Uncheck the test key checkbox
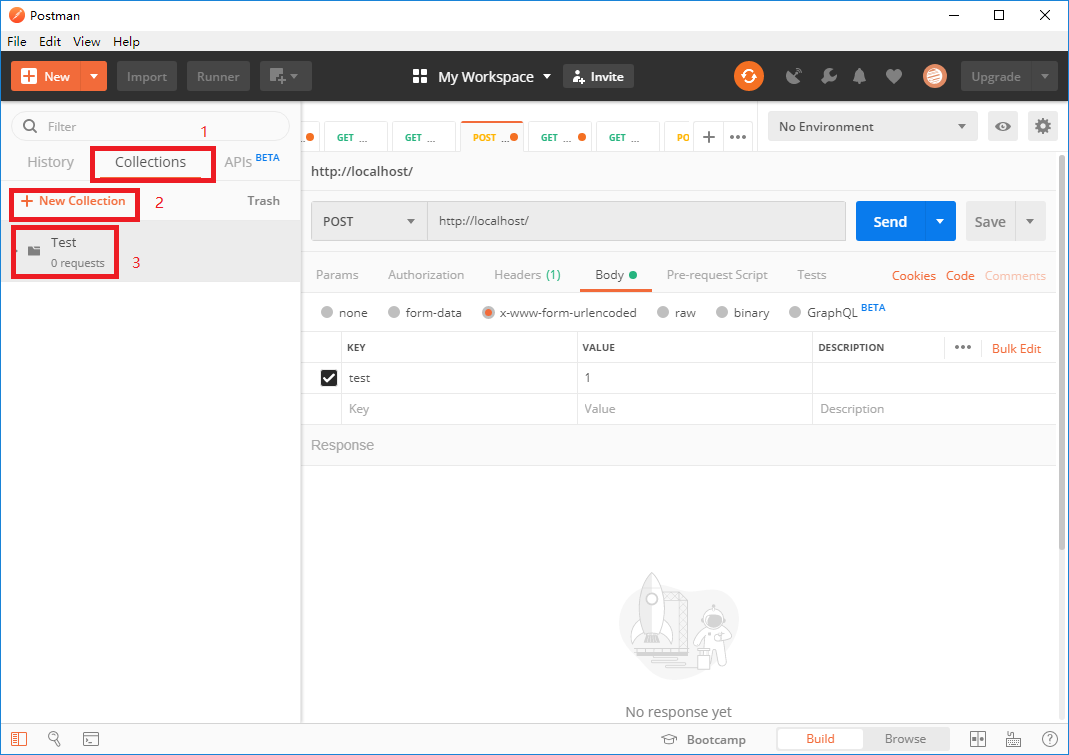Screen dimensions: 1069x755 [329, 378]
